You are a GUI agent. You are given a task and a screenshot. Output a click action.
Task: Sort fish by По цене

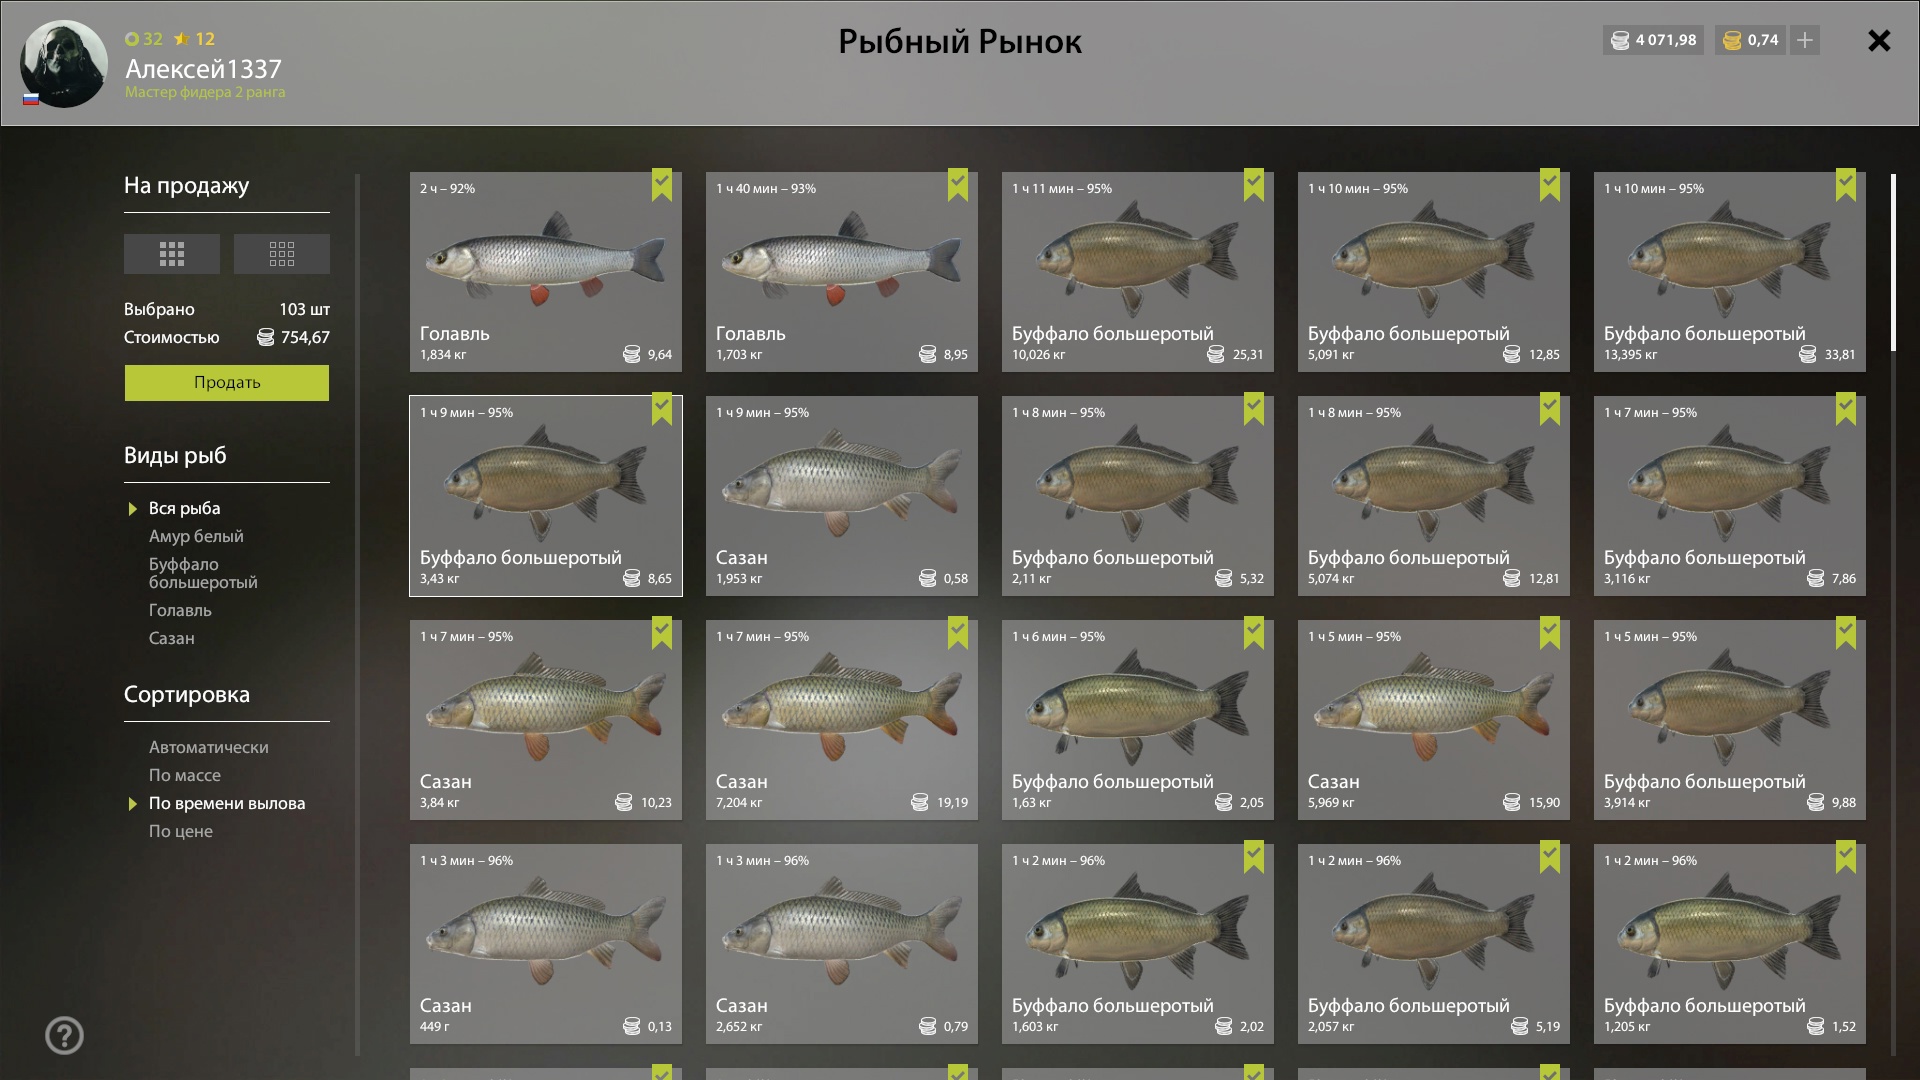point(181,831)
